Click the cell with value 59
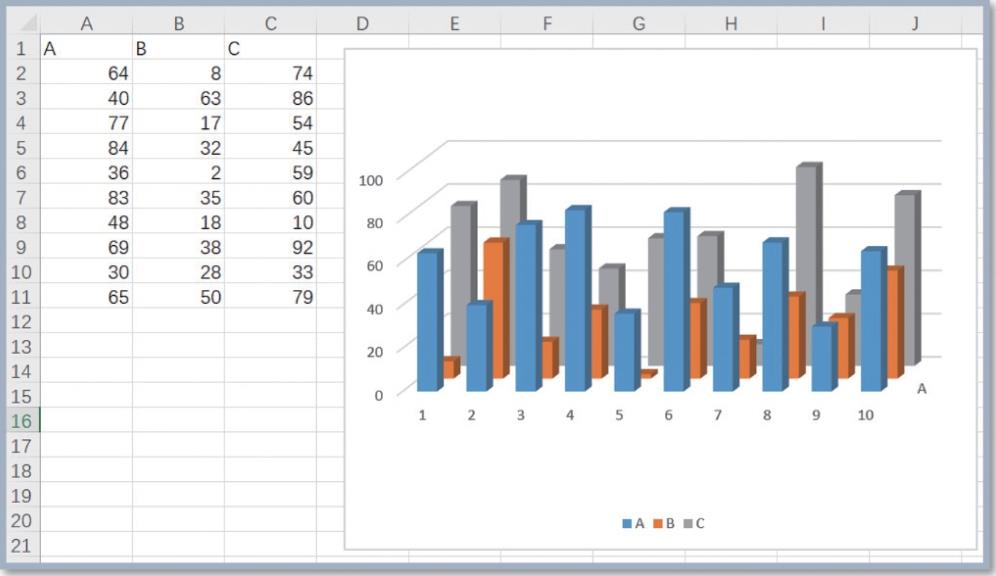The image size is (996, 576). coord(271,172)
